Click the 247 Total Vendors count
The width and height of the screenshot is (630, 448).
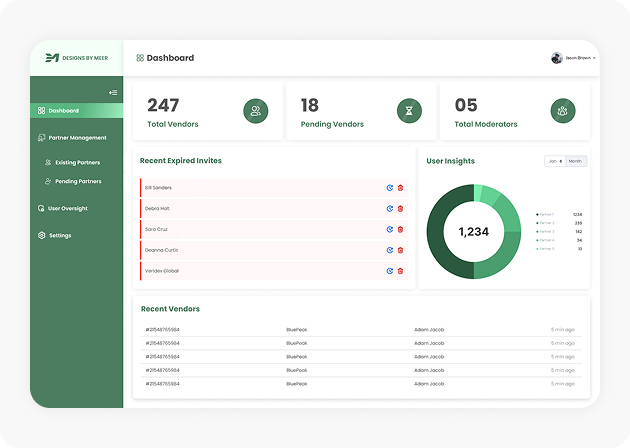pyautogui.click(x=163, y=105)
